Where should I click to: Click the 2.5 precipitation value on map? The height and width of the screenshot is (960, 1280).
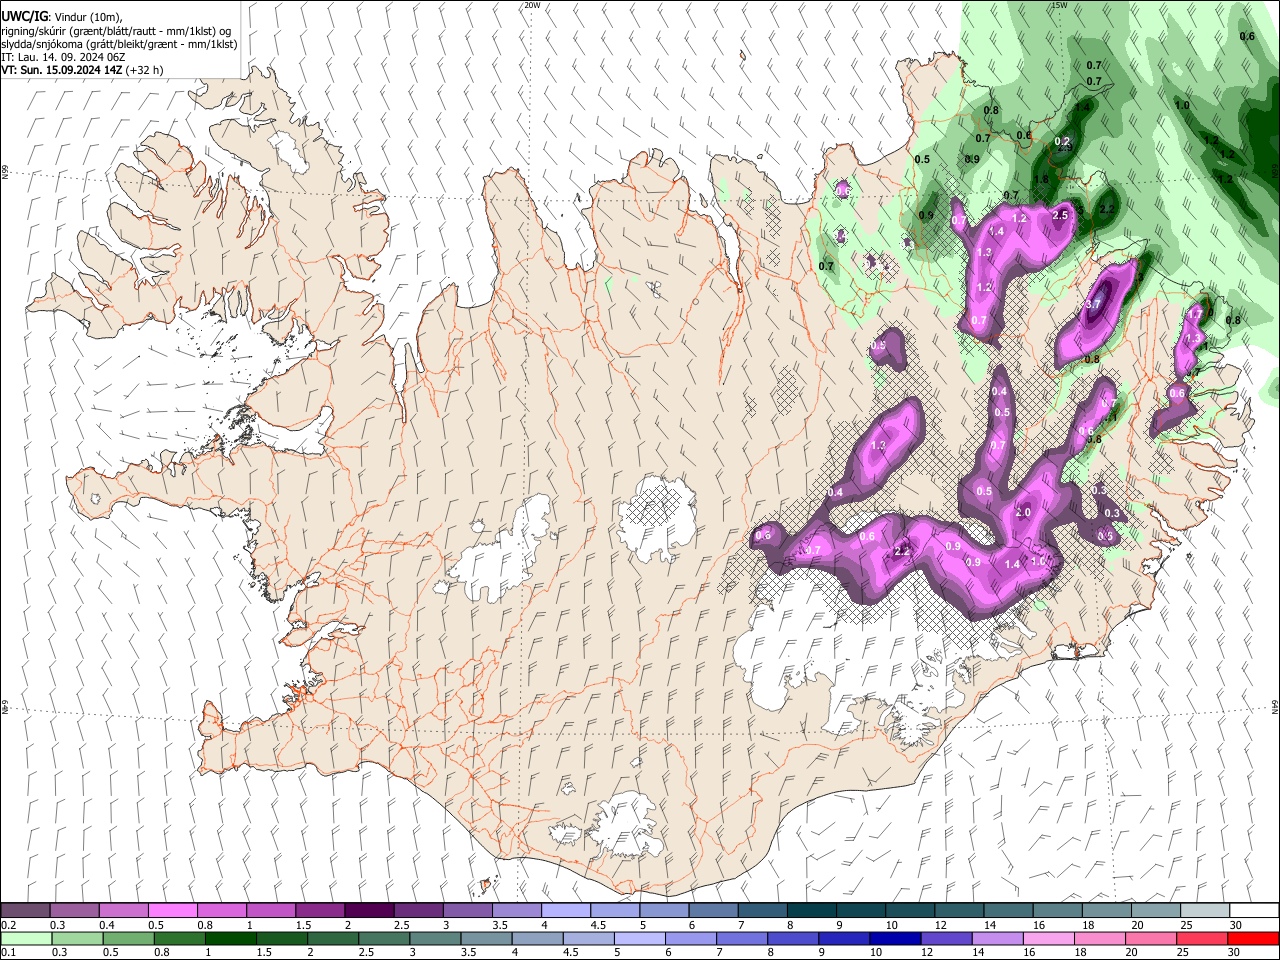[x=1060, y=215]
